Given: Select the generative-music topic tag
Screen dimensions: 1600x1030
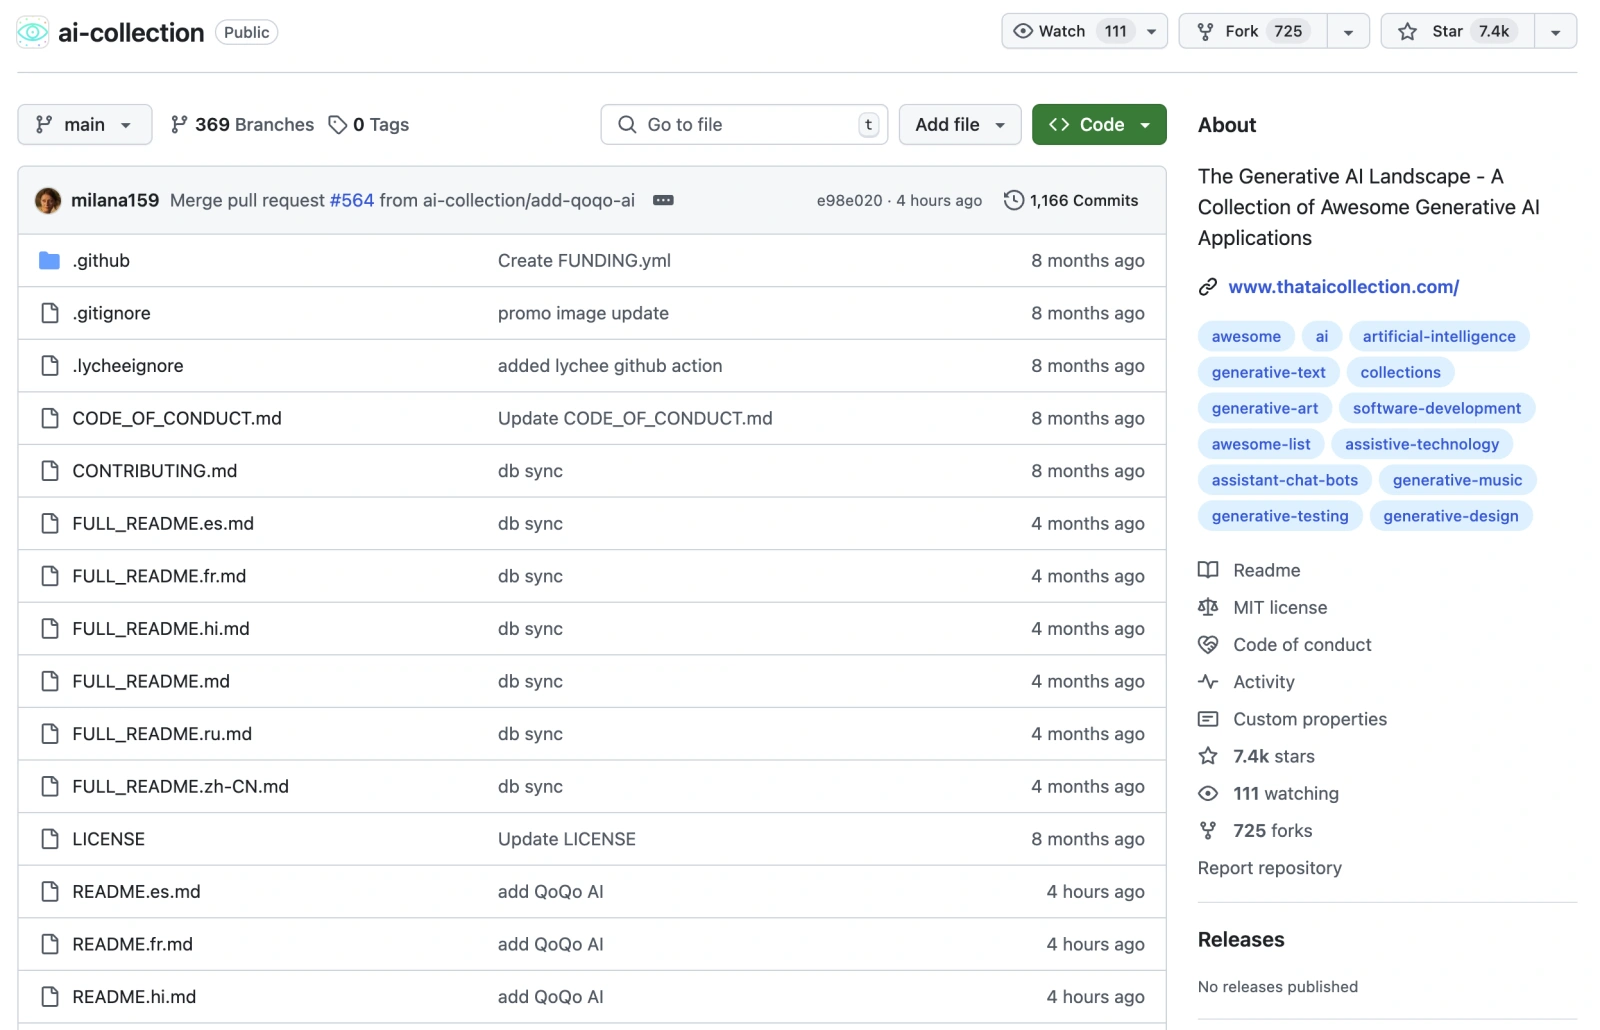Looking at the screenshot, I should (x=1456, y=481).
